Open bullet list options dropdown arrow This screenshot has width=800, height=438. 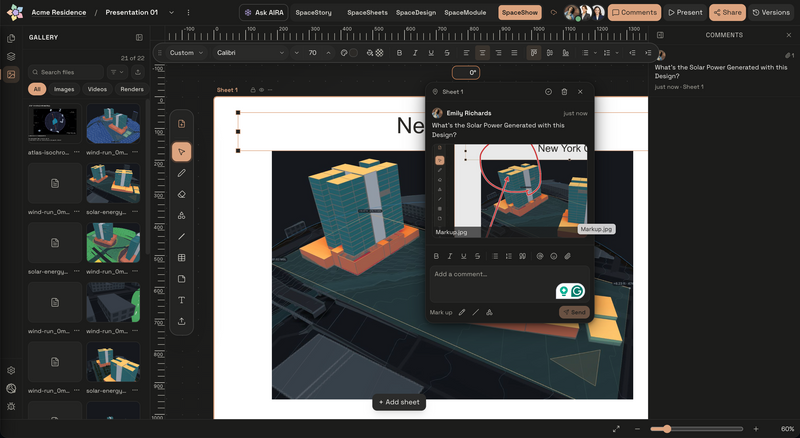click(x=595, y=53)
